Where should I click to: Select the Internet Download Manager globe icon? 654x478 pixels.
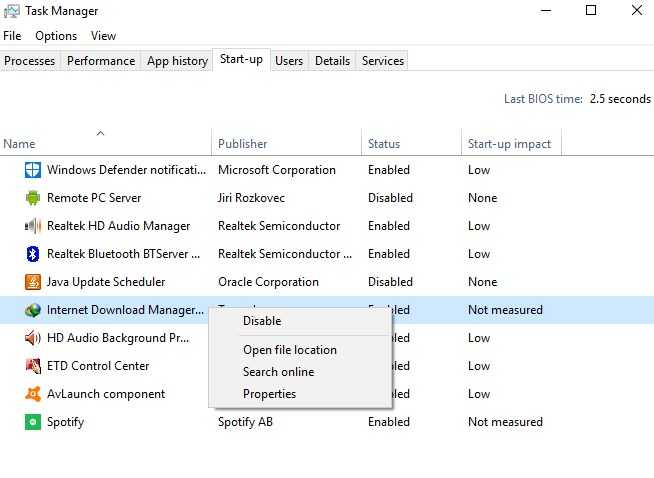tap(32, 310)
